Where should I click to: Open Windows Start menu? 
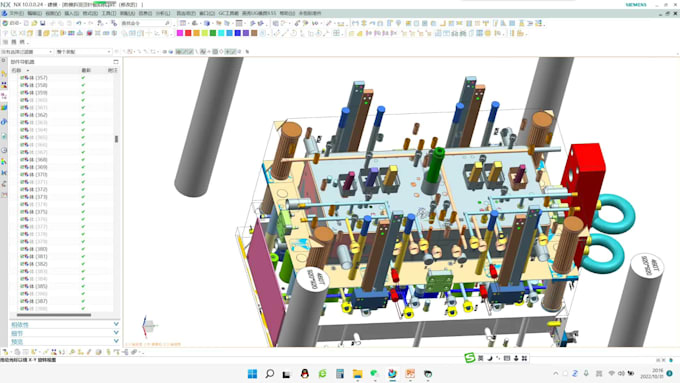pos(252,373)
